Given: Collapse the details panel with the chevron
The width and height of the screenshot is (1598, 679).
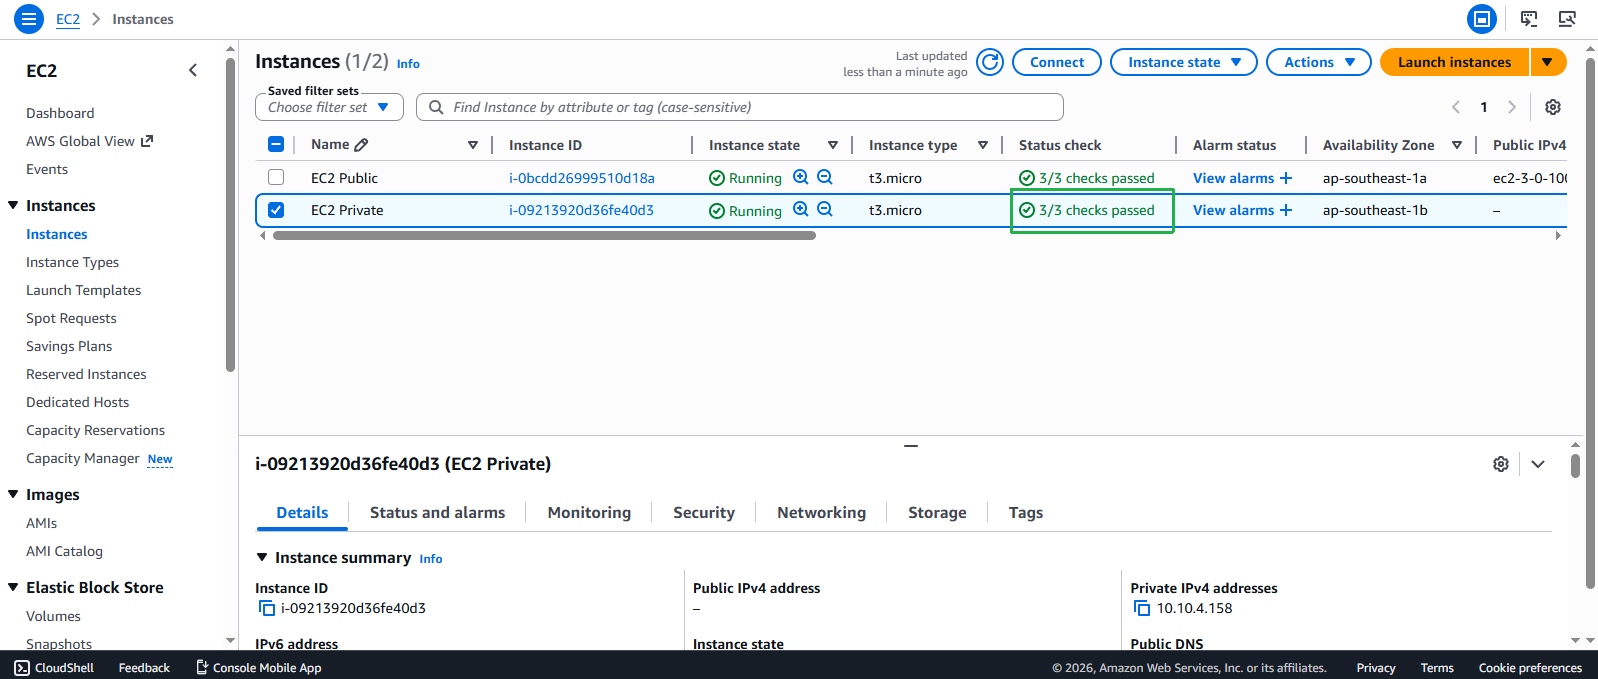Looking at the screenshot, I should click(x=1538, y=464).
